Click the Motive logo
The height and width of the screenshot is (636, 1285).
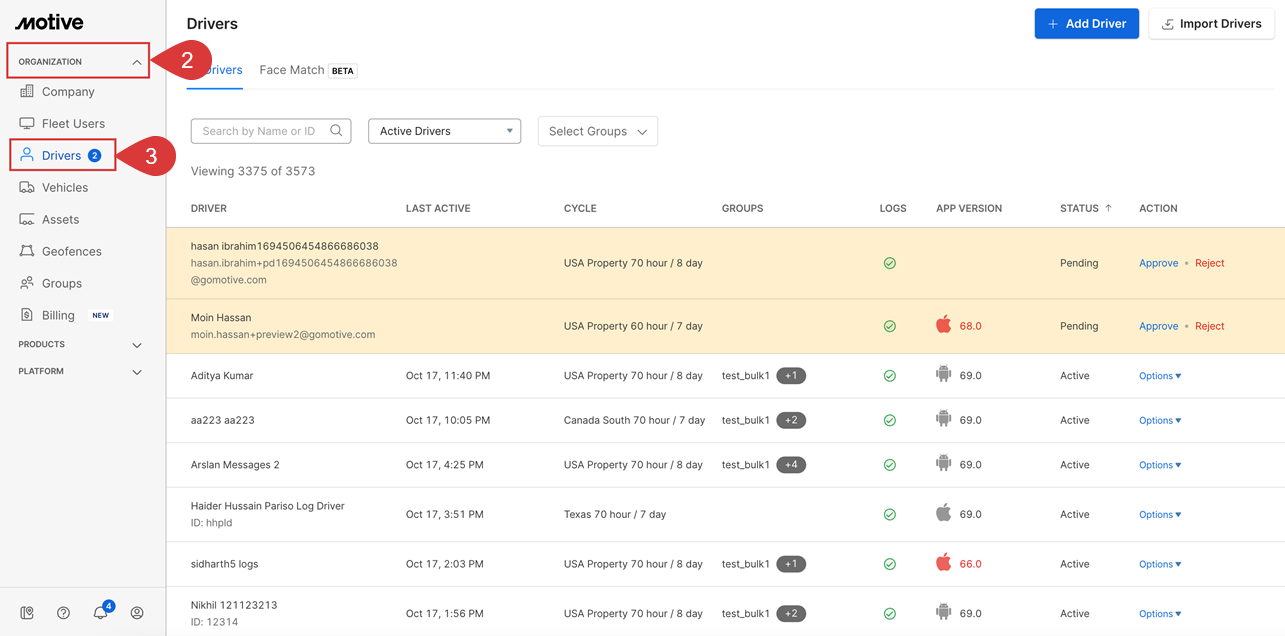pyautogui.click(x=49, y=22)
